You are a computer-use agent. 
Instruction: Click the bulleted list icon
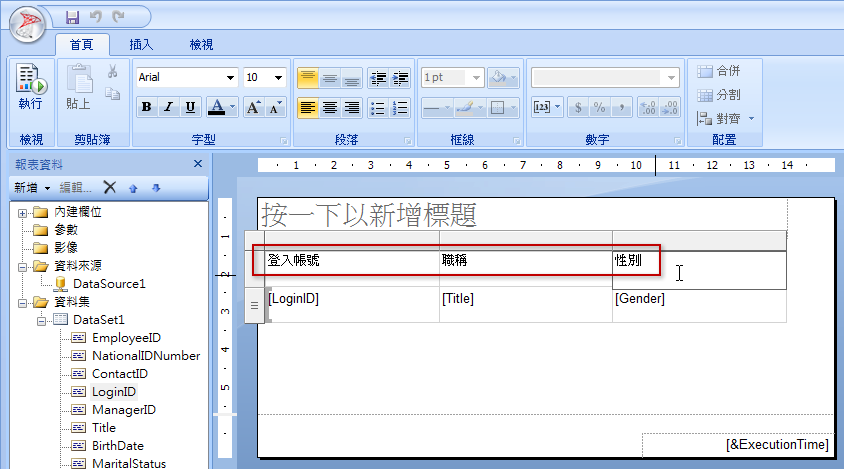(x=378, y=108)
